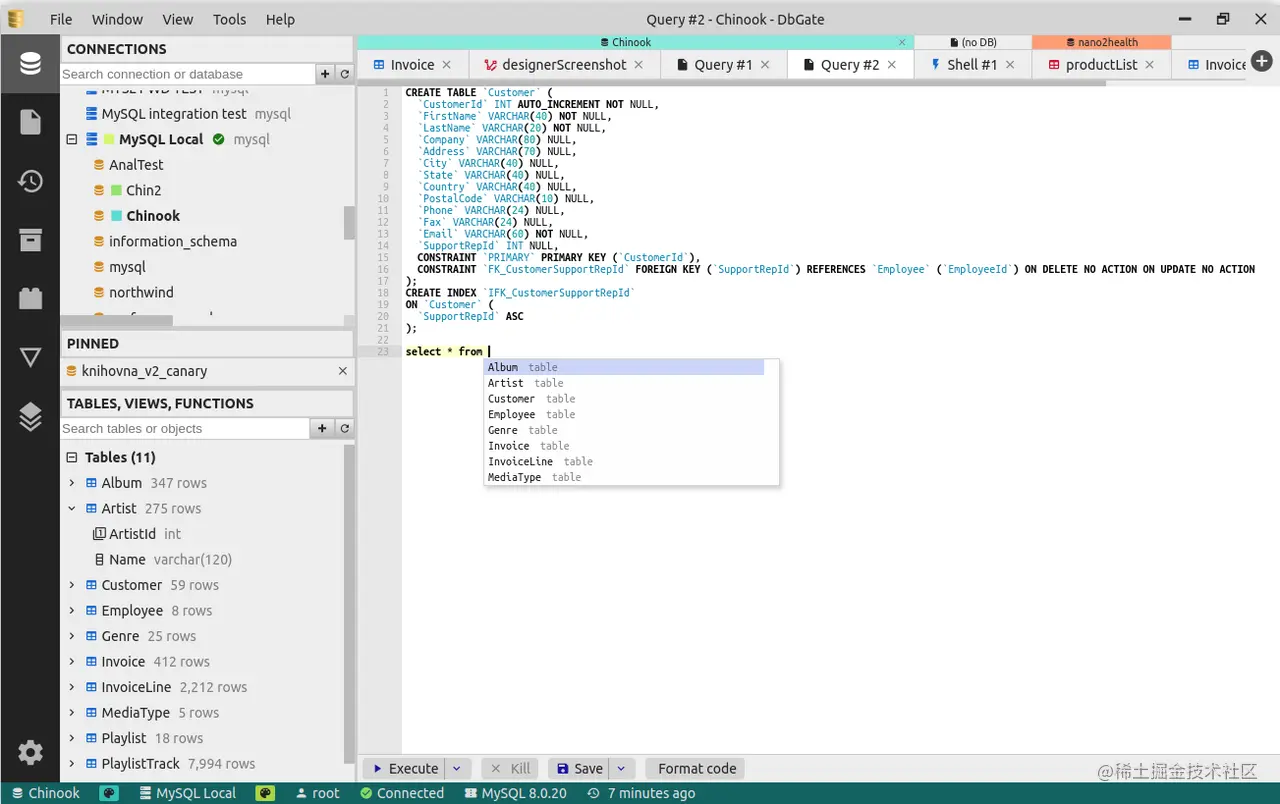This screenshot has height=804, width=1280.
Task: Expand the Employee table node
Action: pyautogui.click(x=72, y=610)
